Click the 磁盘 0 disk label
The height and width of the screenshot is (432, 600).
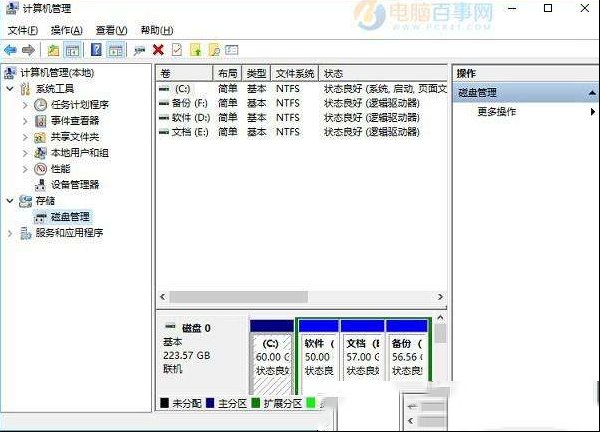click(196, 328)
